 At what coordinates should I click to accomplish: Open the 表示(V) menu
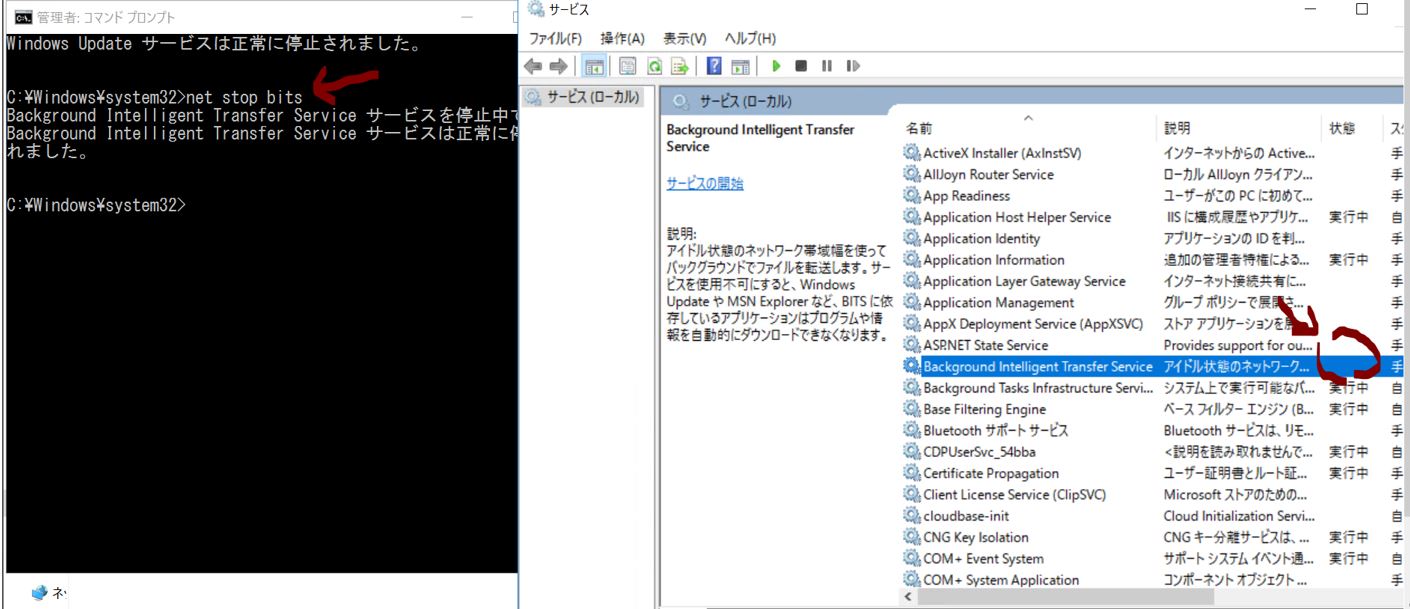685,38
